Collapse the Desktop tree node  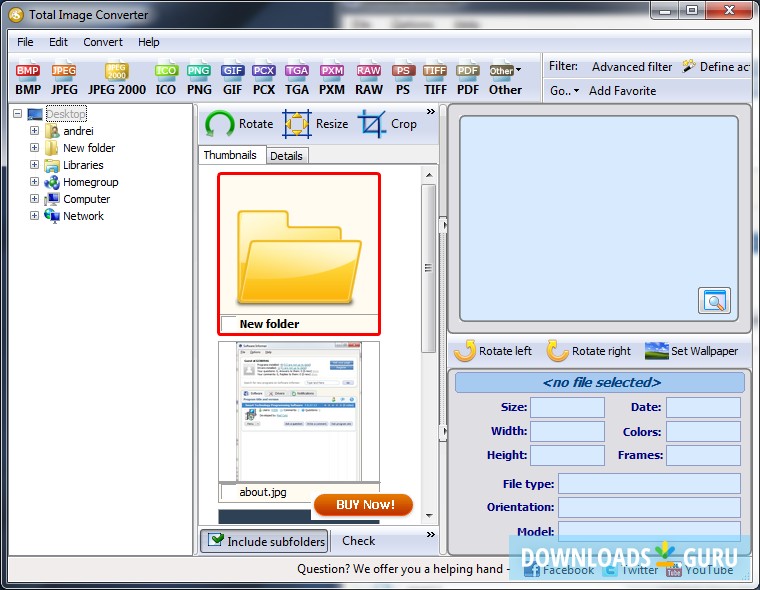click(17, 114)
